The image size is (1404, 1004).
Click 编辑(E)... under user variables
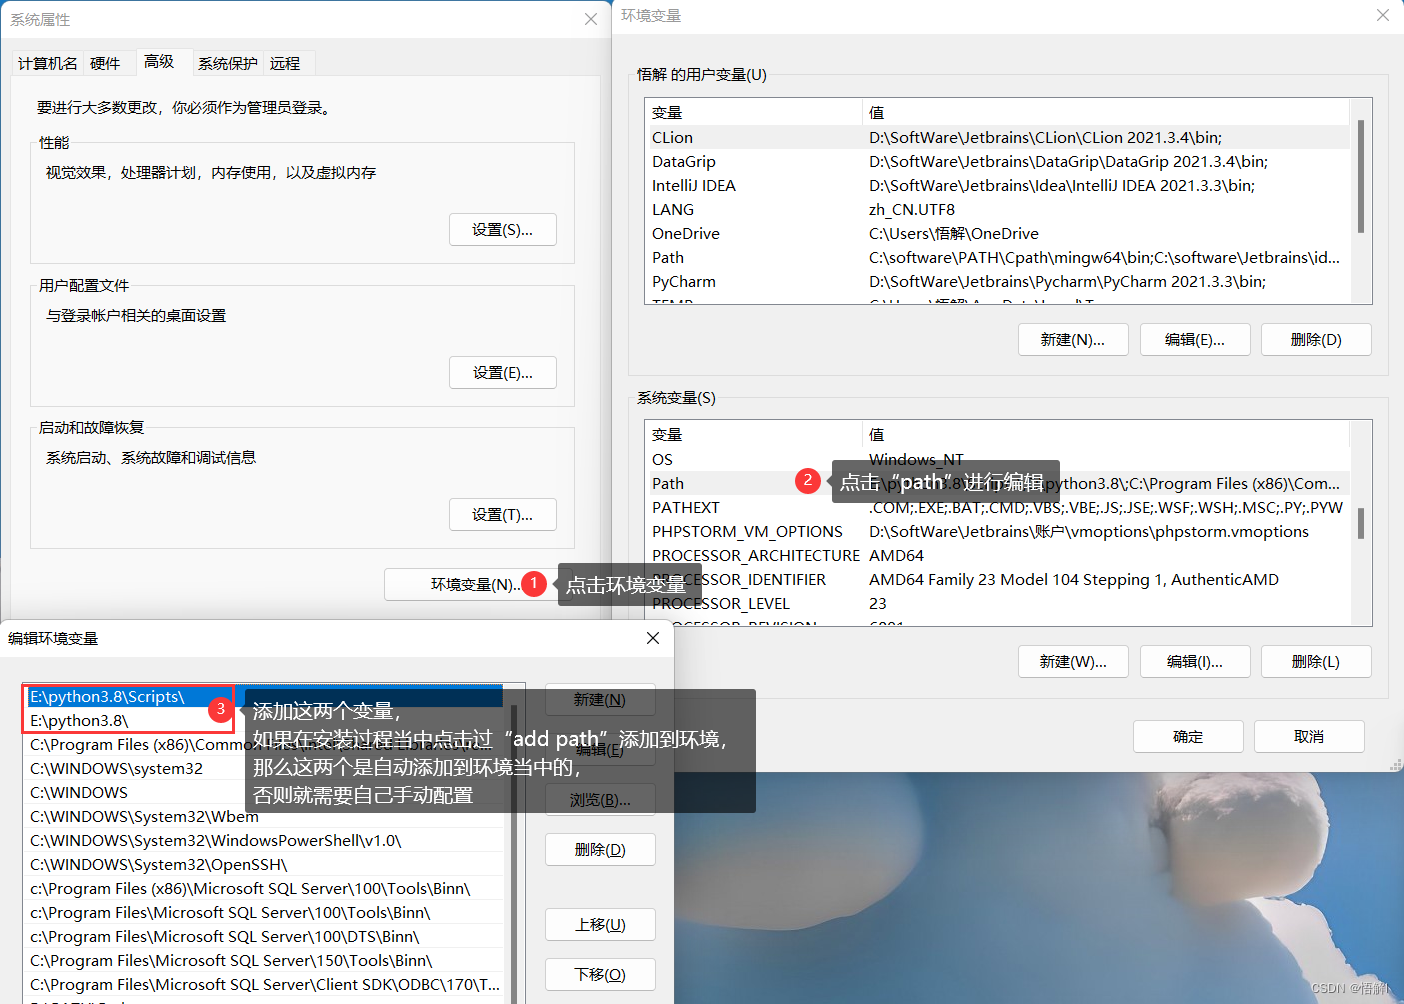[x=1195, y=340]
